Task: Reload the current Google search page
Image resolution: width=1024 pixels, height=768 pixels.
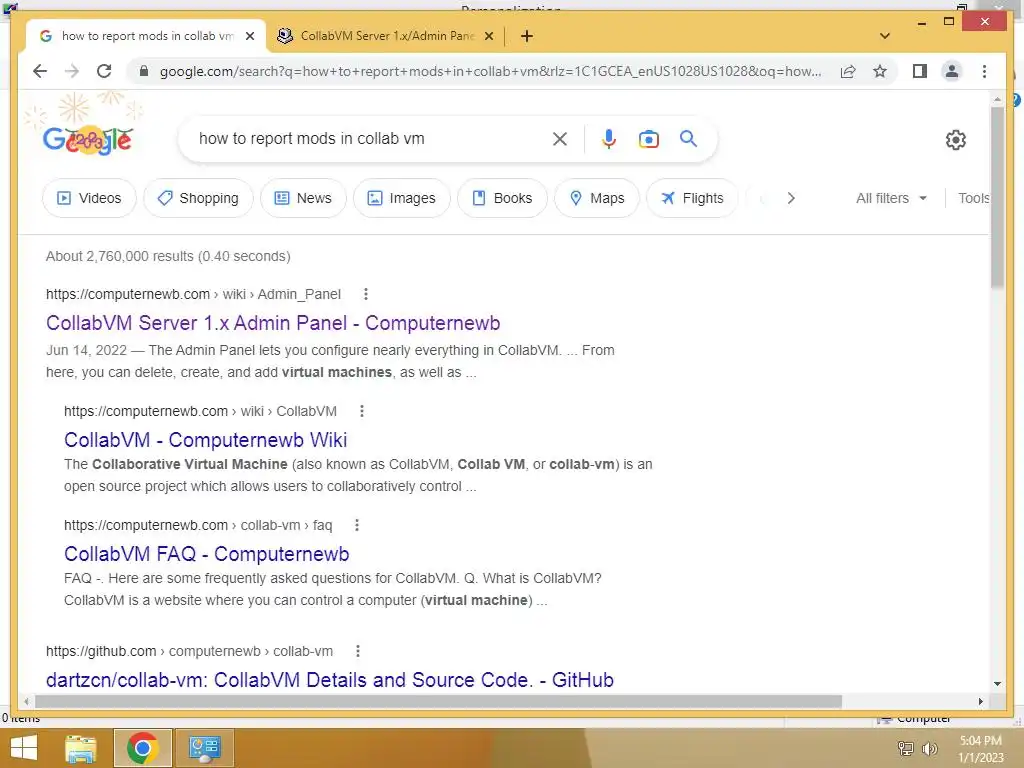Action: point(104,71)
